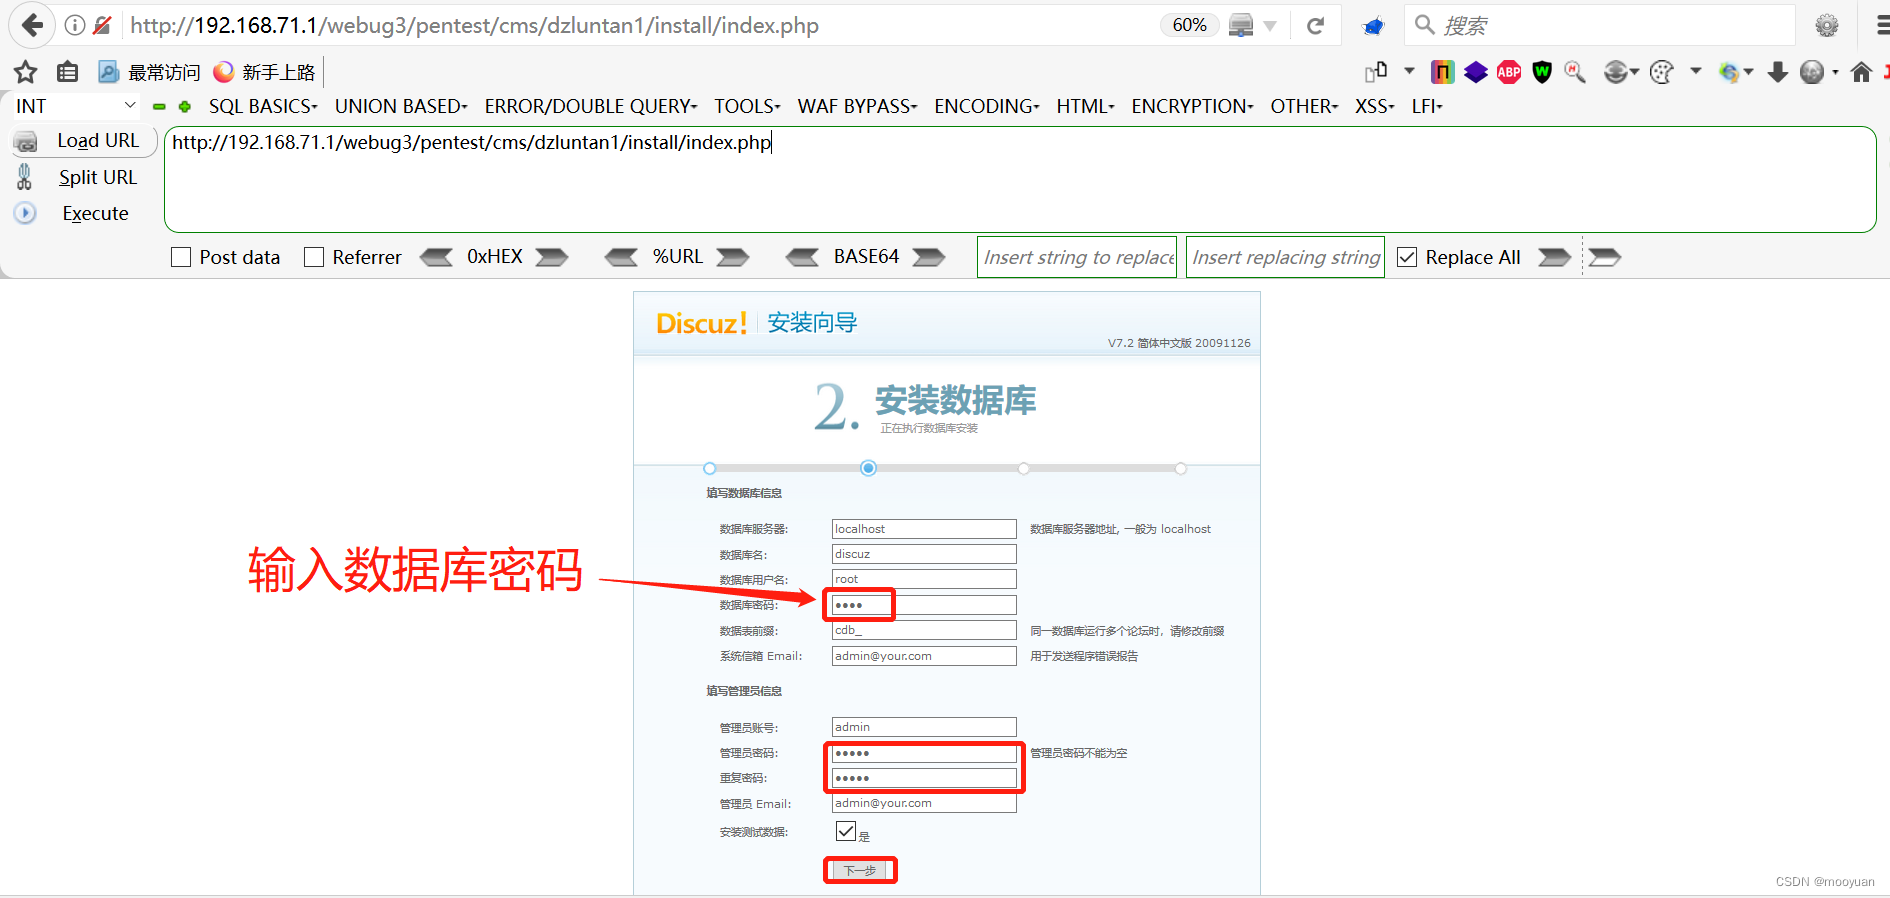The width and height of the screenshot is (1890, 898).
Task: Click the green minus icon in HackBar
Action: tap(159, 106)
